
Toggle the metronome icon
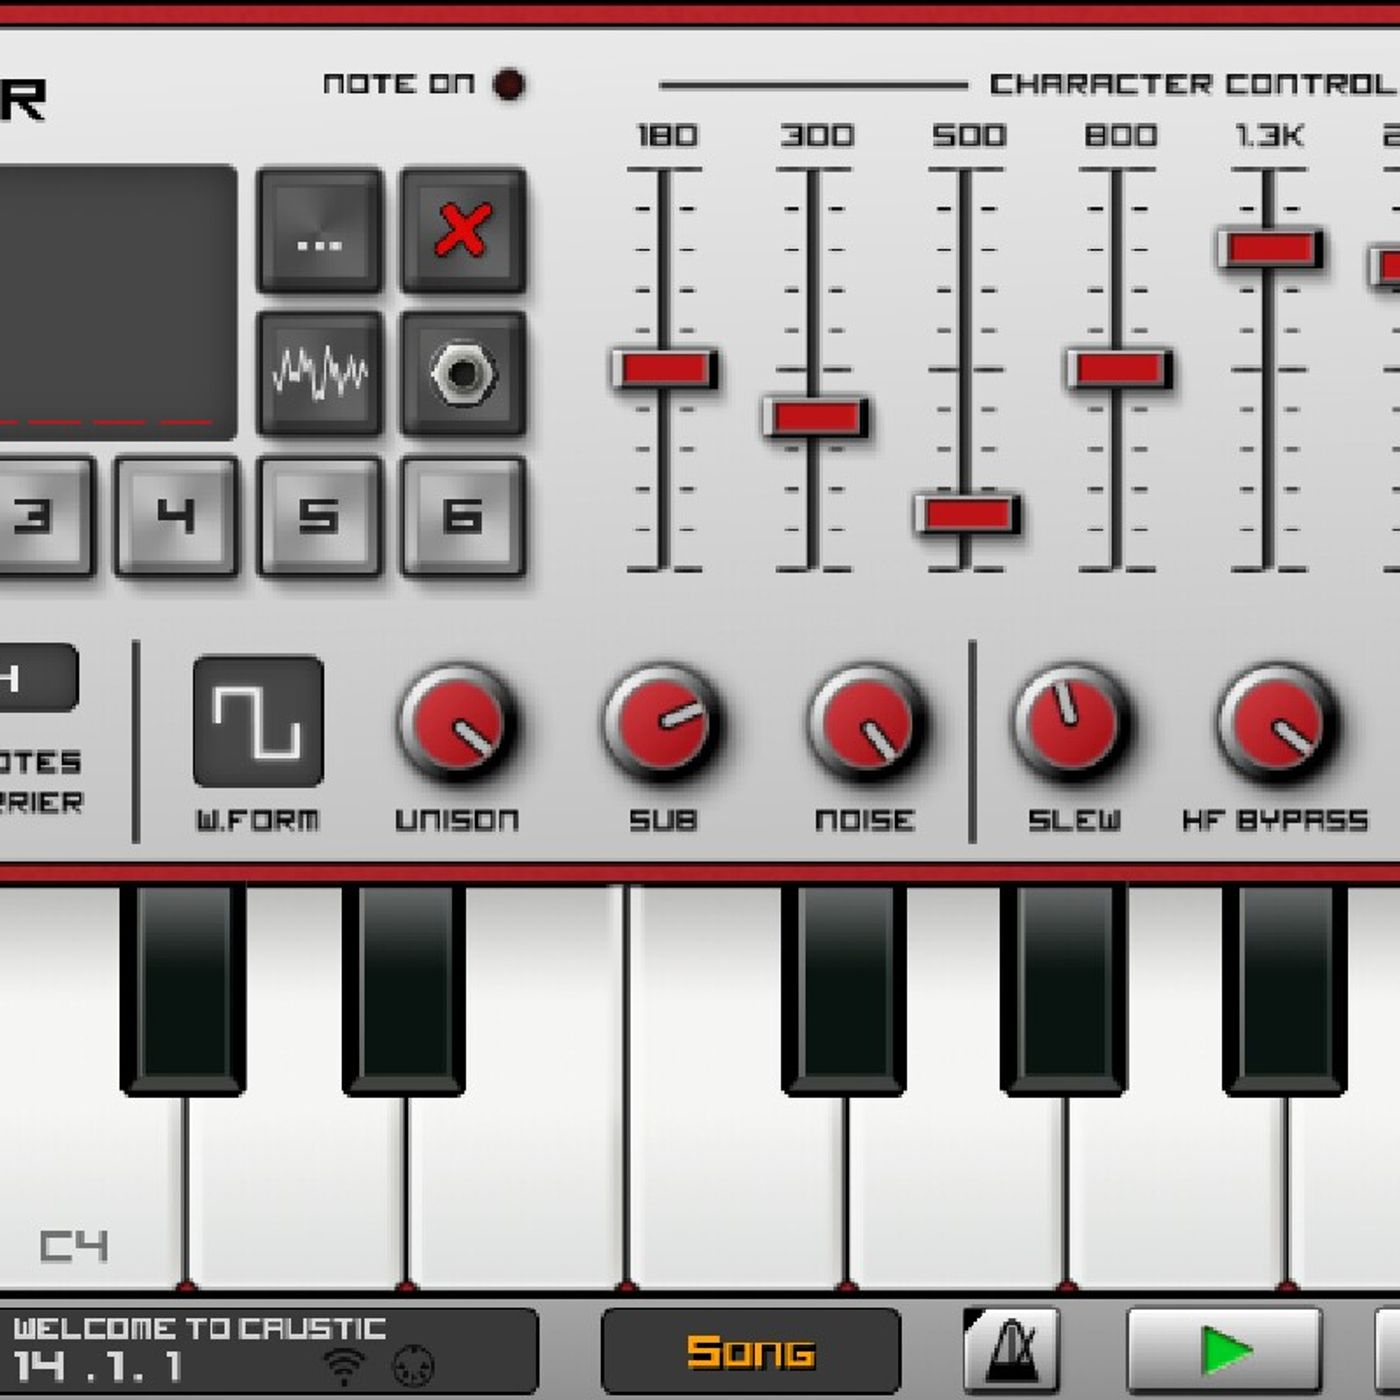coord(1011,1351)
